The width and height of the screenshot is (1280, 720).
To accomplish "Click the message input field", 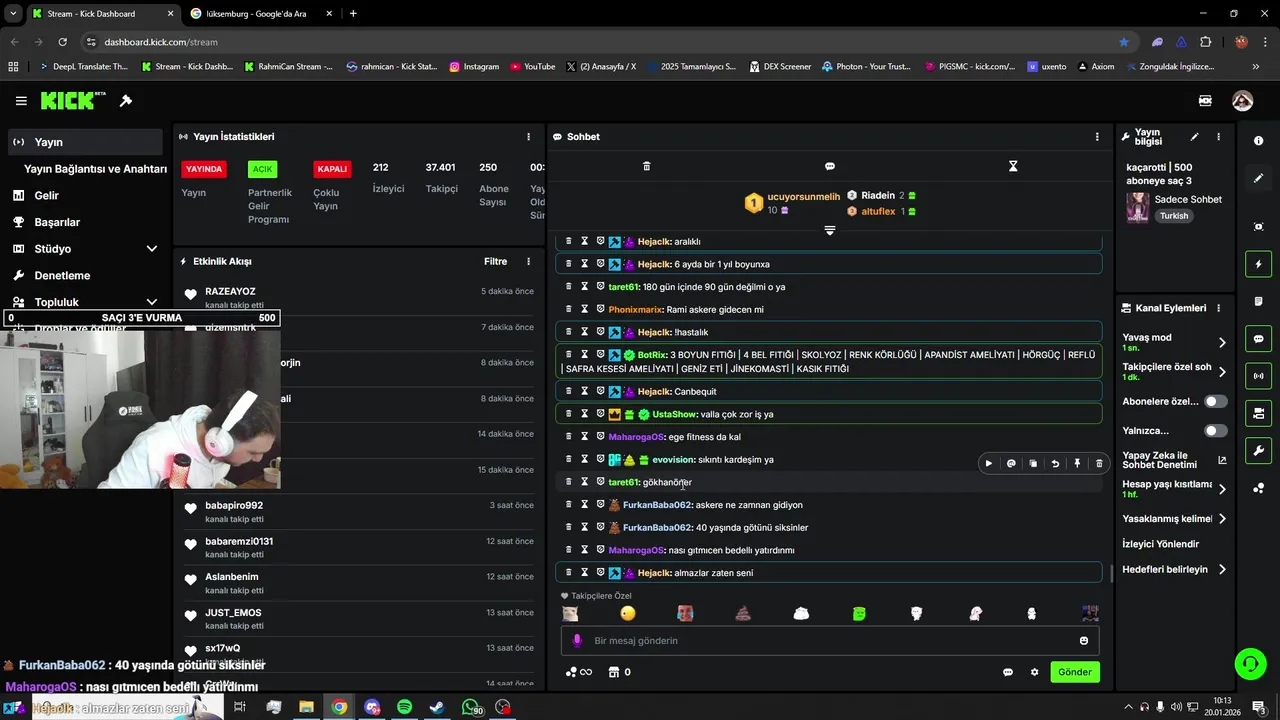I will pyautogui.click(x=830, y=641).
